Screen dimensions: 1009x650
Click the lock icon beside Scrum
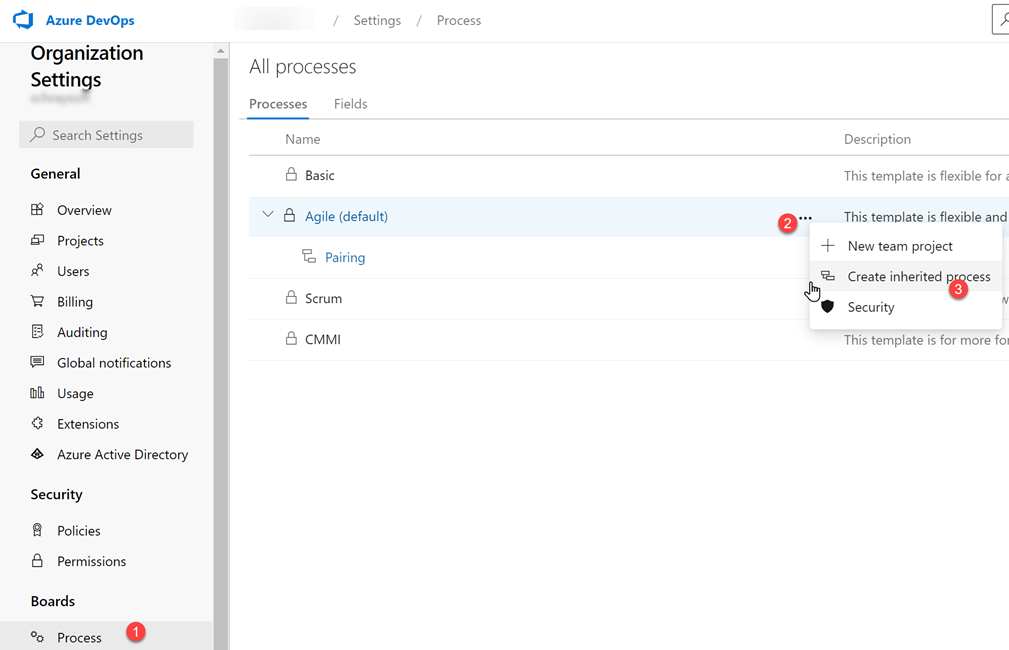(292, 297)
